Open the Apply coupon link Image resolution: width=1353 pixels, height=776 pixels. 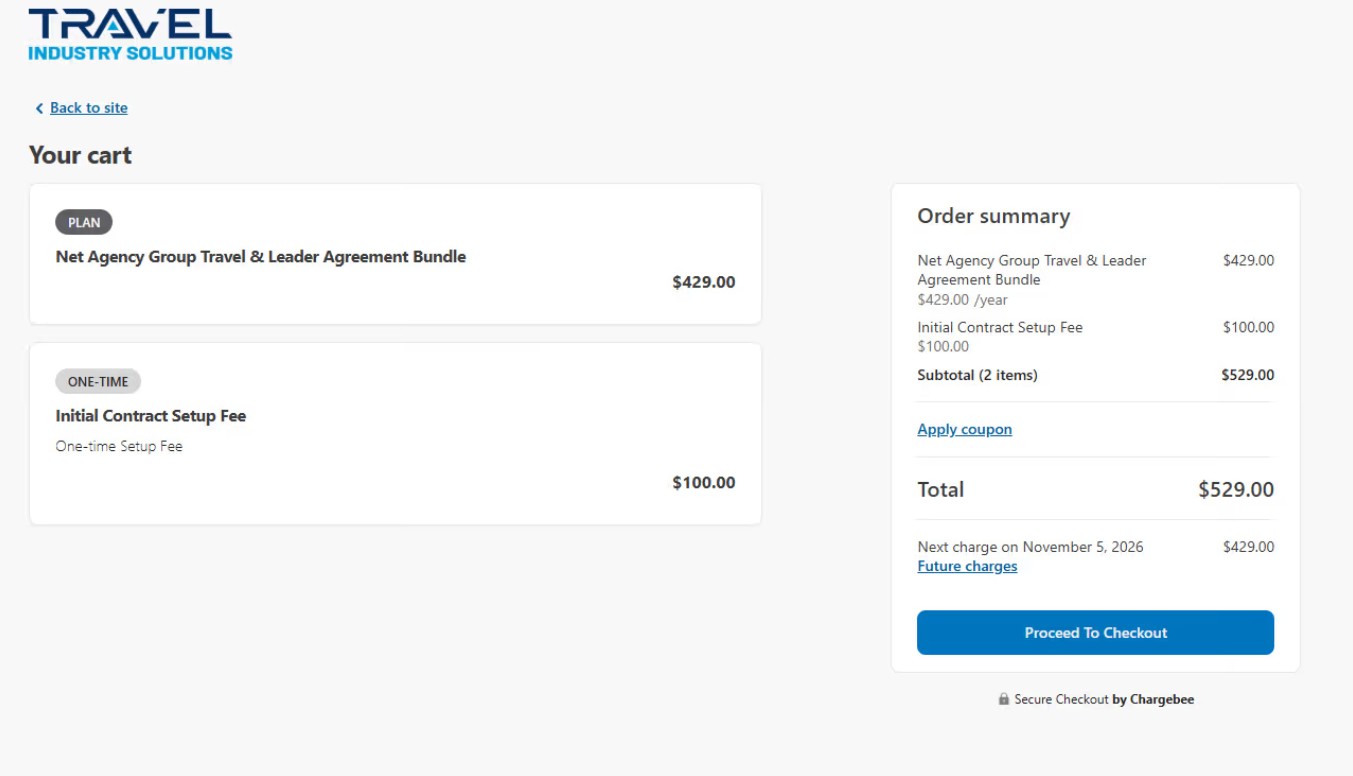point(964,429)
